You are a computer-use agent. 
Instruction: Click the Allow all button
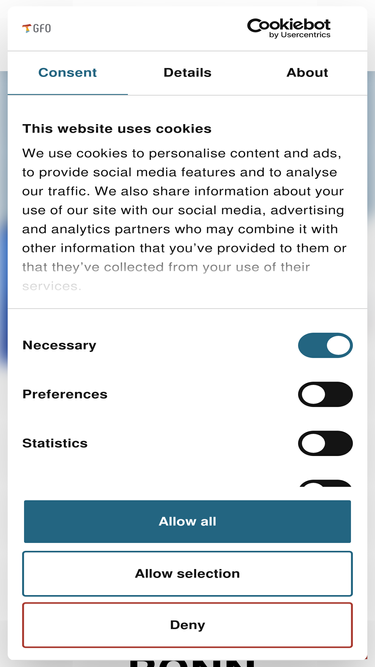point(188,522)
